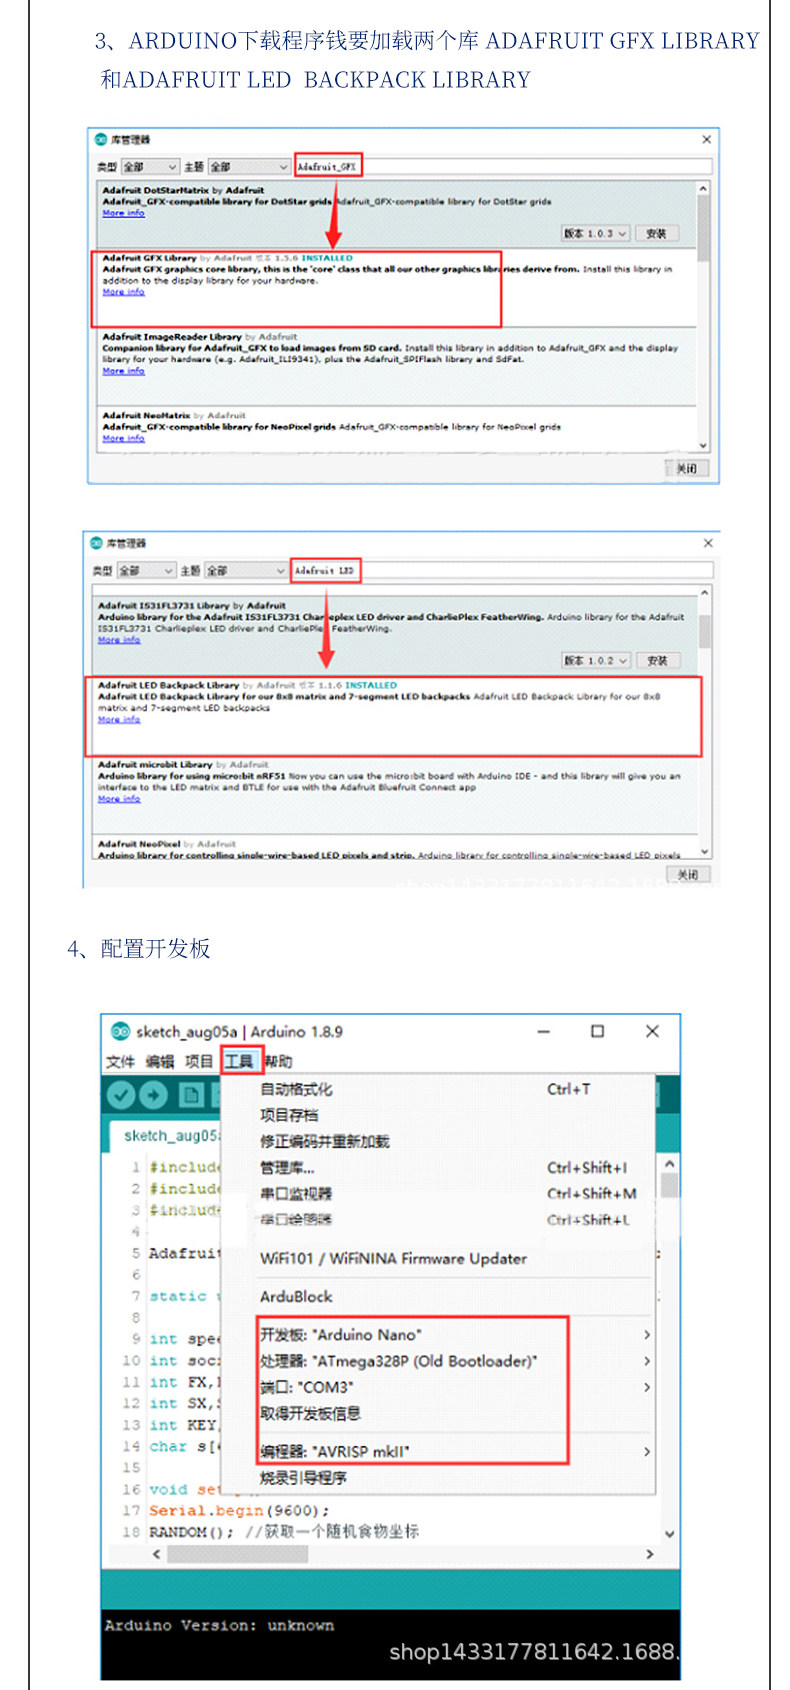Select the Adafruit NeoPixel entry title

[x=139, y=844]
